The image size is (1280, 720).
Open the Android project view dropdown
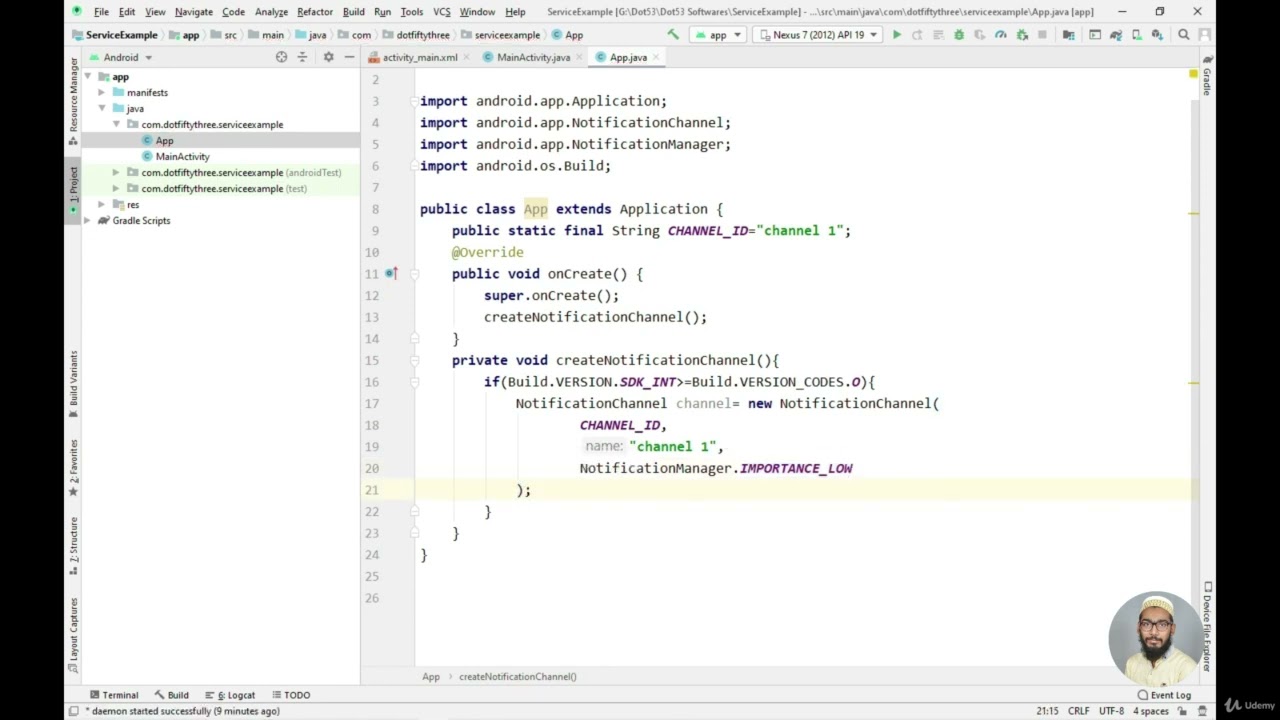[120, 58]
